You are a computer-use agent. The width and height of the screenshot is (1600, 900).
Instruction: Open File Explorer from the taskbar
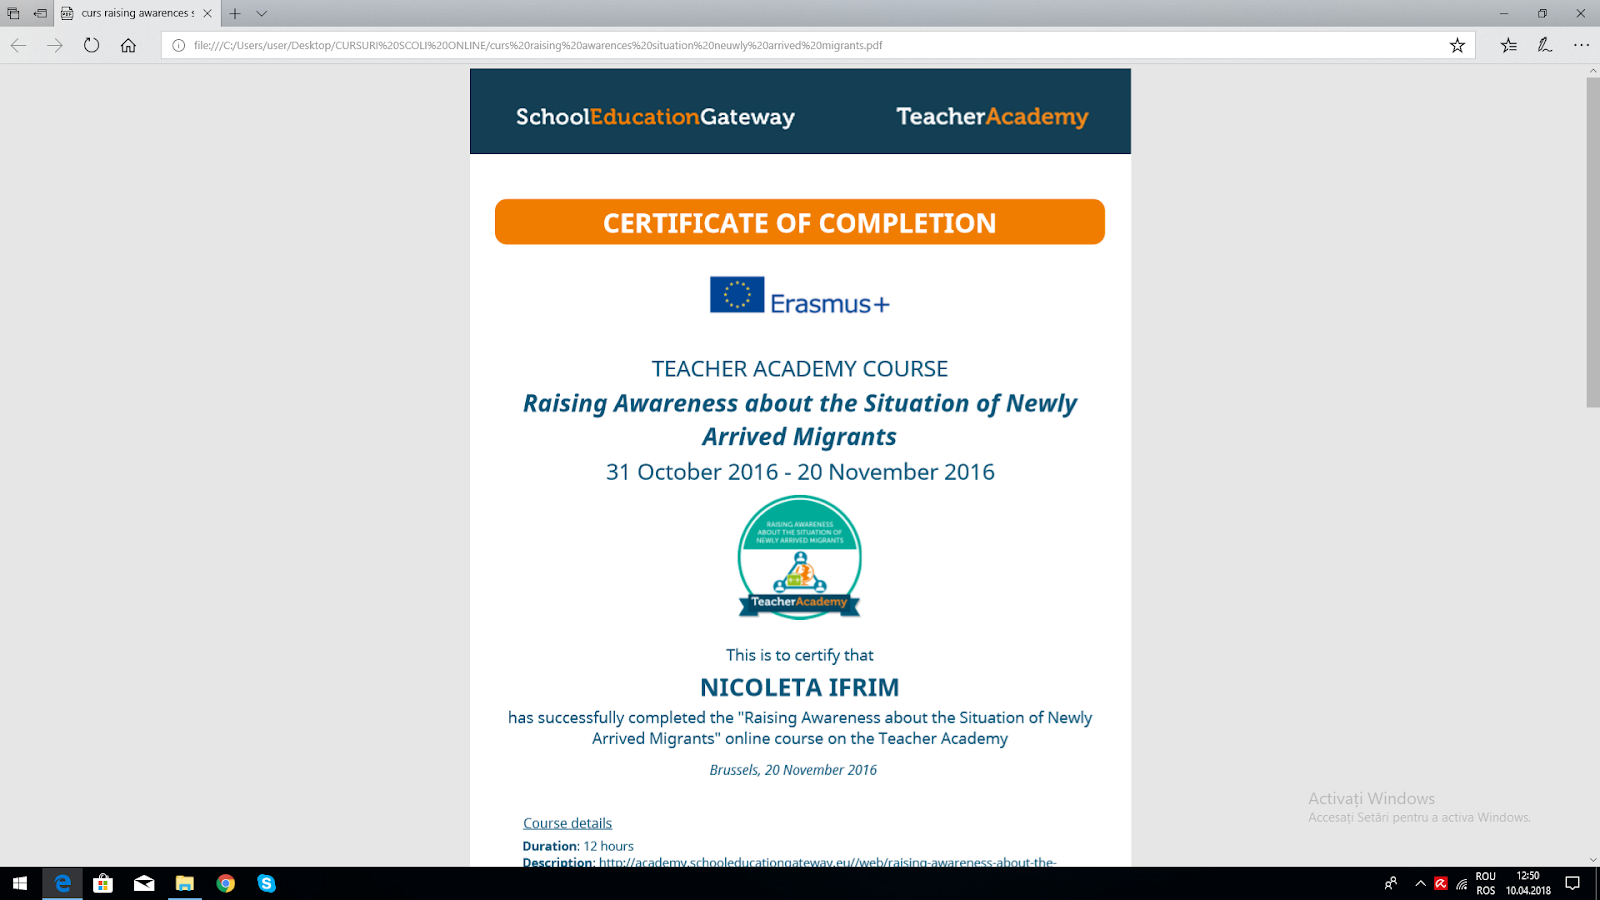coord(185,883)
